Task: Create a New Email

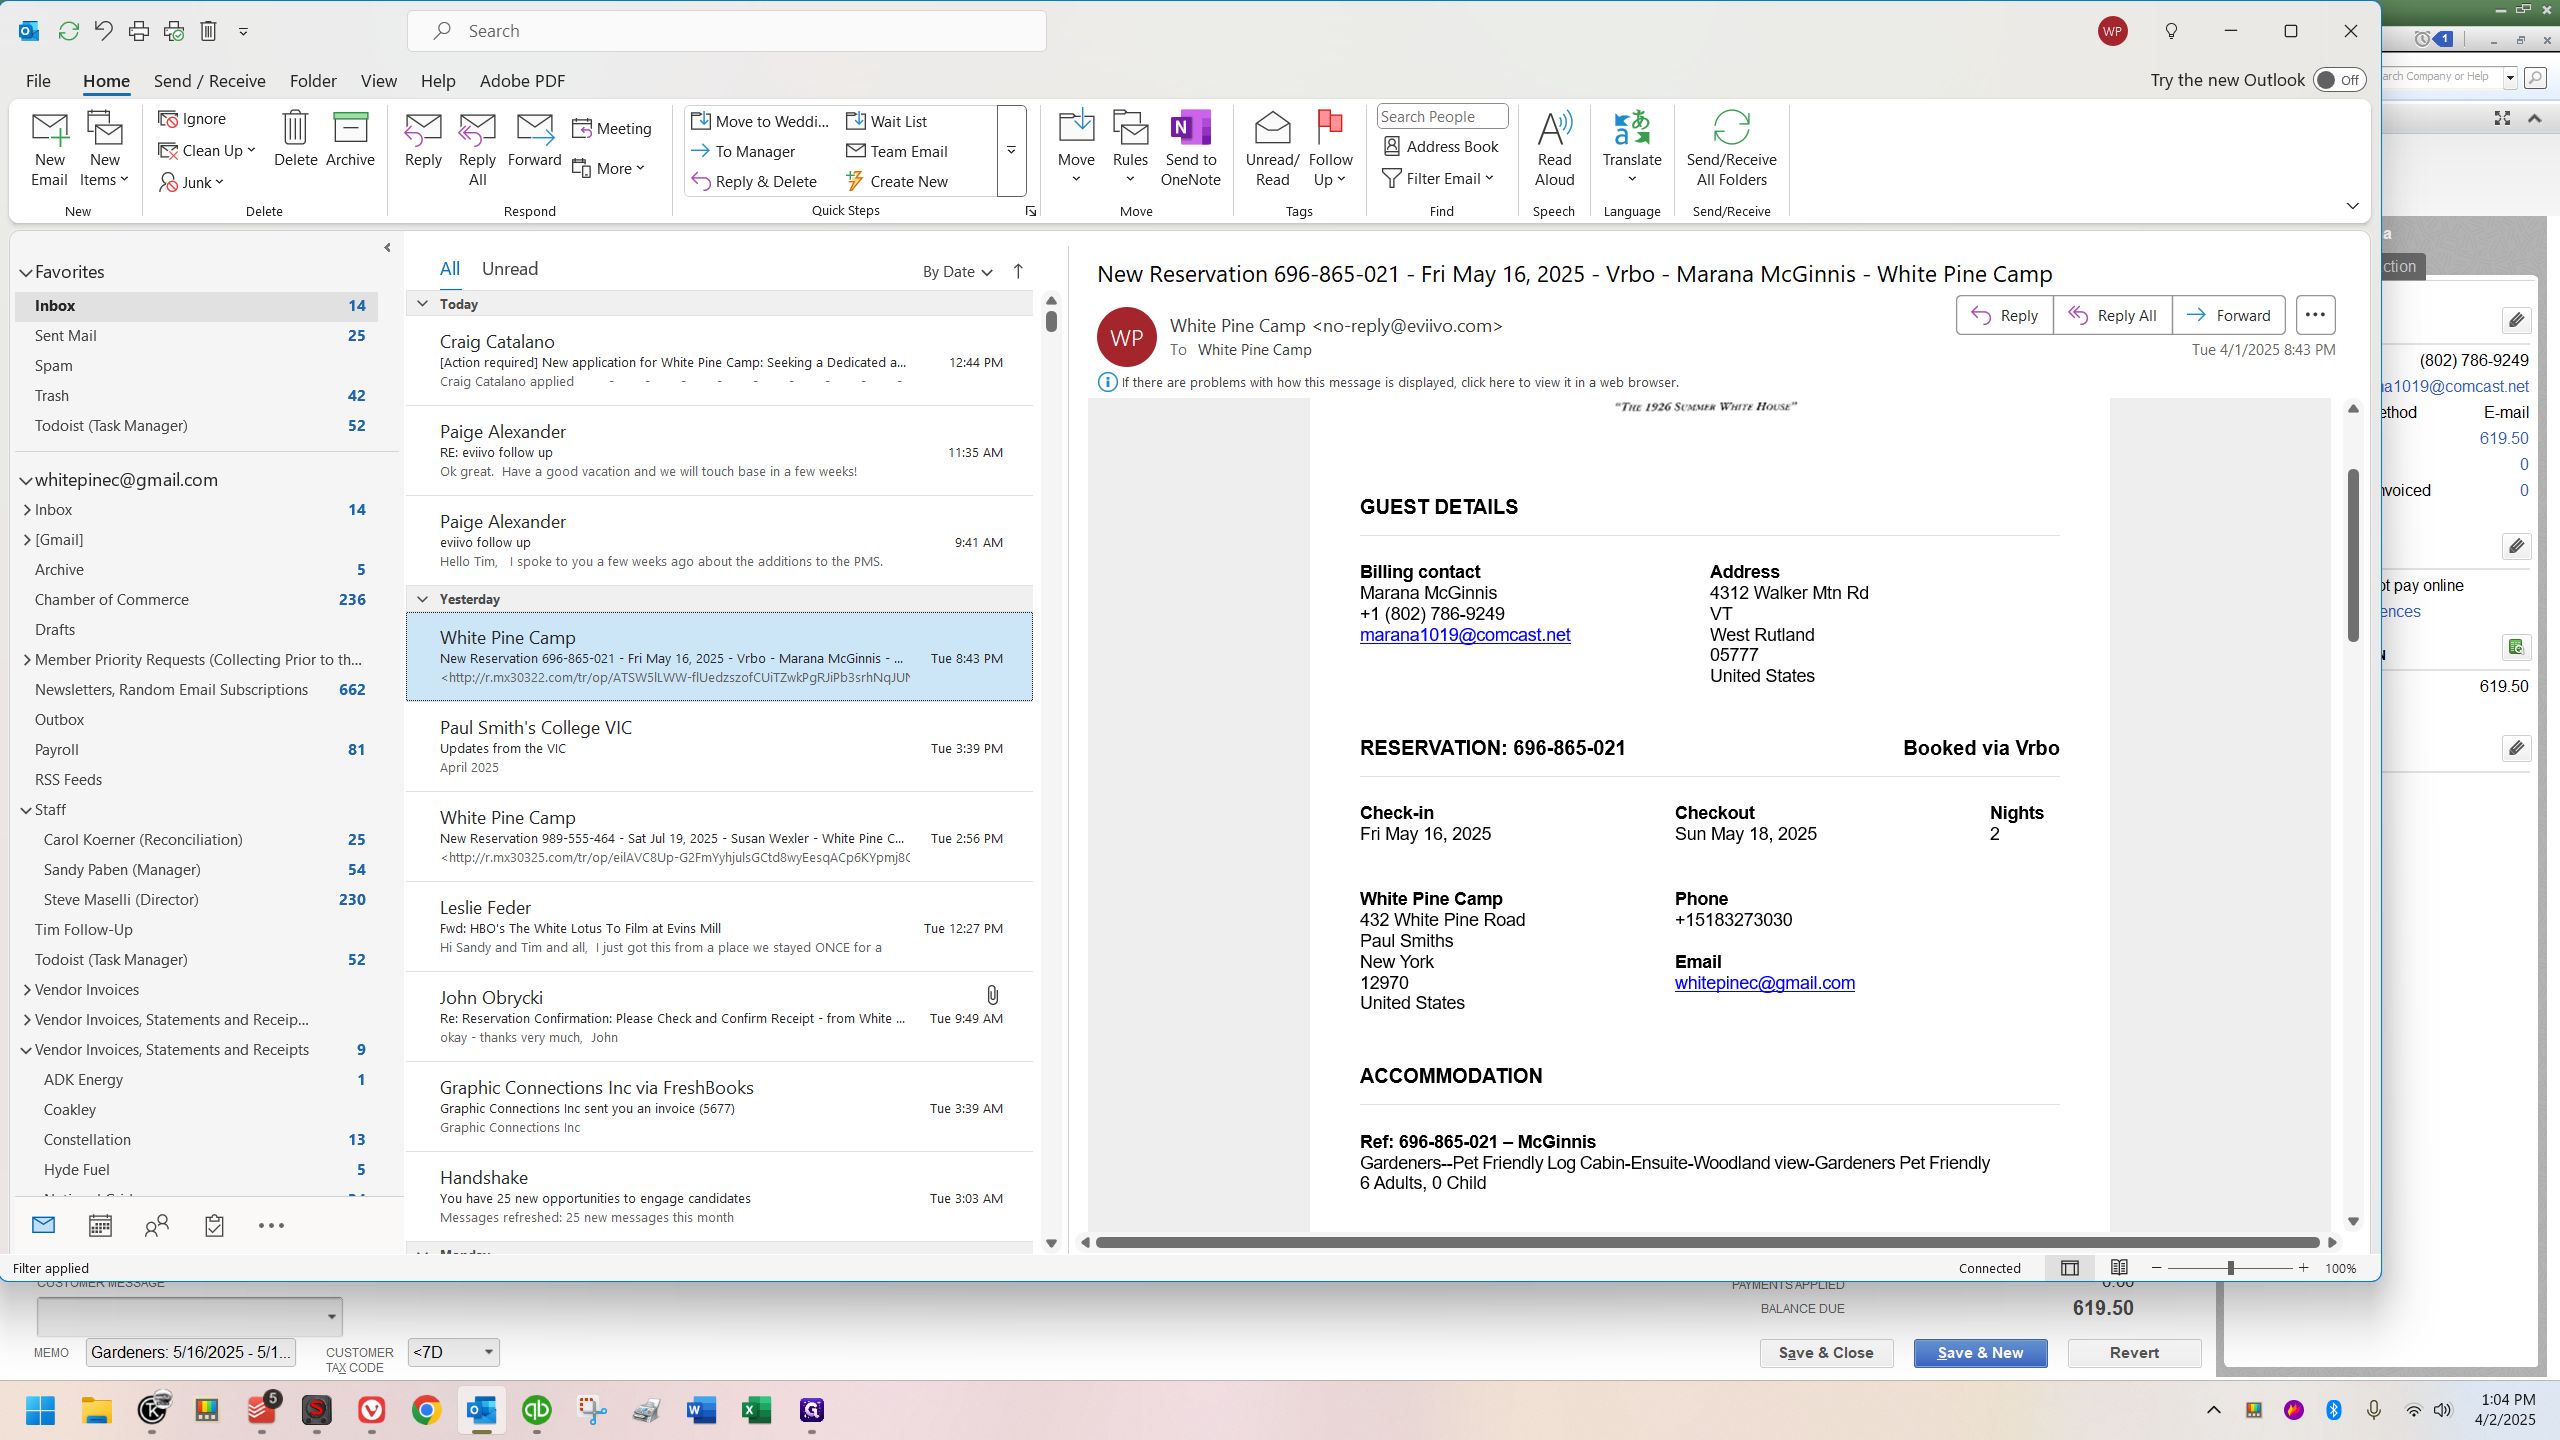Action: click(x=49, y=149)
